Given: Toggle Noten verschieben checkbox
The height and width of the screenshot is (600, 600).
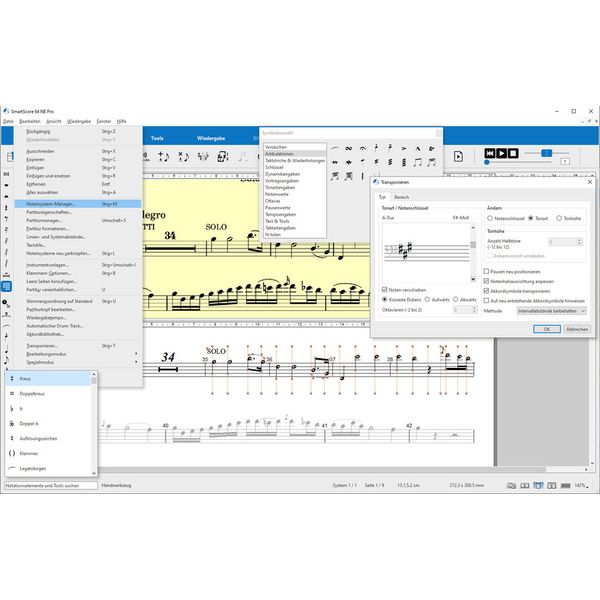Looking at the screenshot, I should 385,290.
